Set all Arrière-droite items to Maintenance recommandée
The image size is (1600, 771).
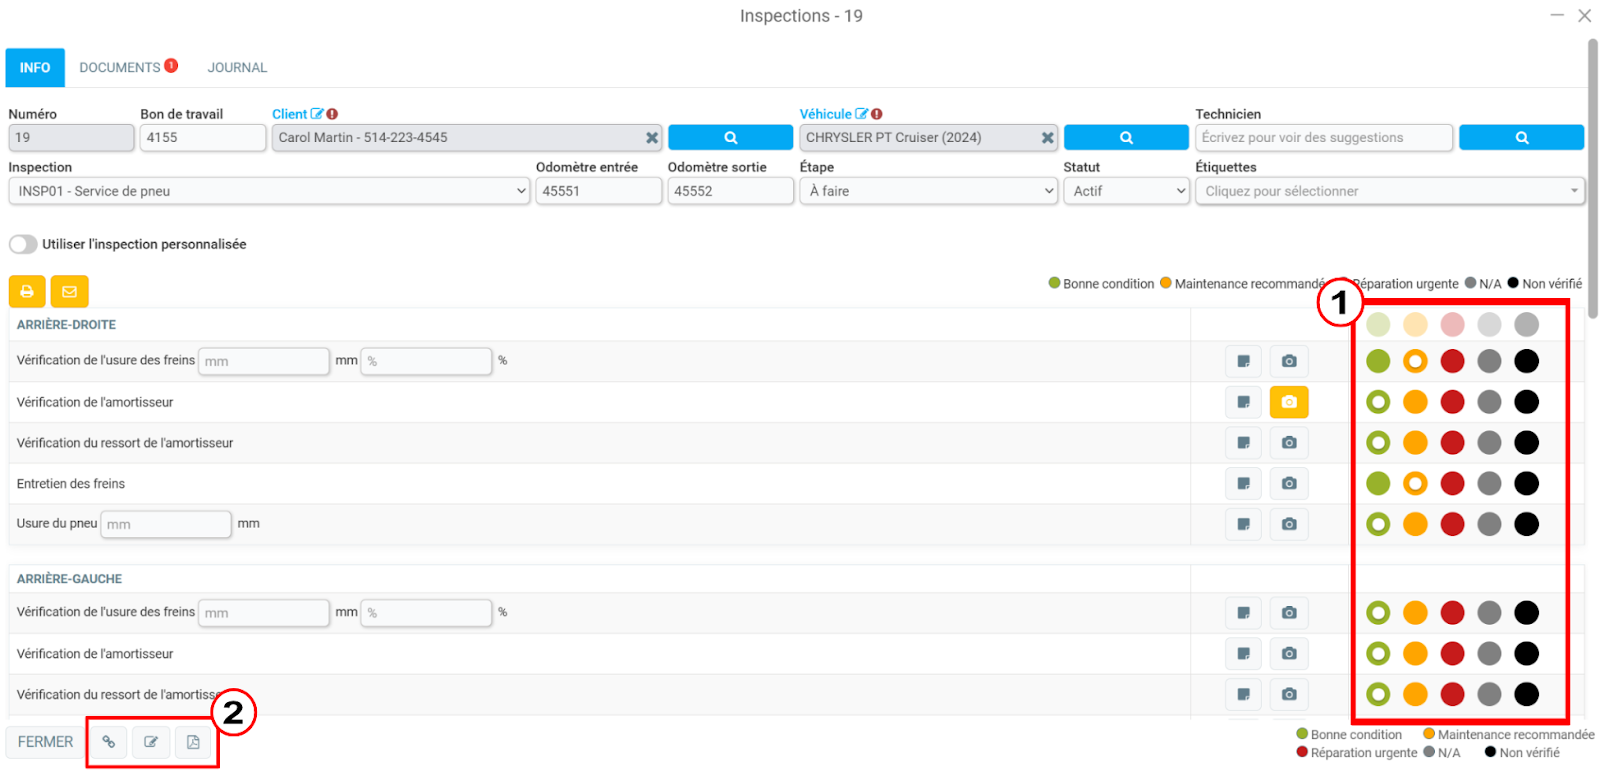(x=1415, y=324)
